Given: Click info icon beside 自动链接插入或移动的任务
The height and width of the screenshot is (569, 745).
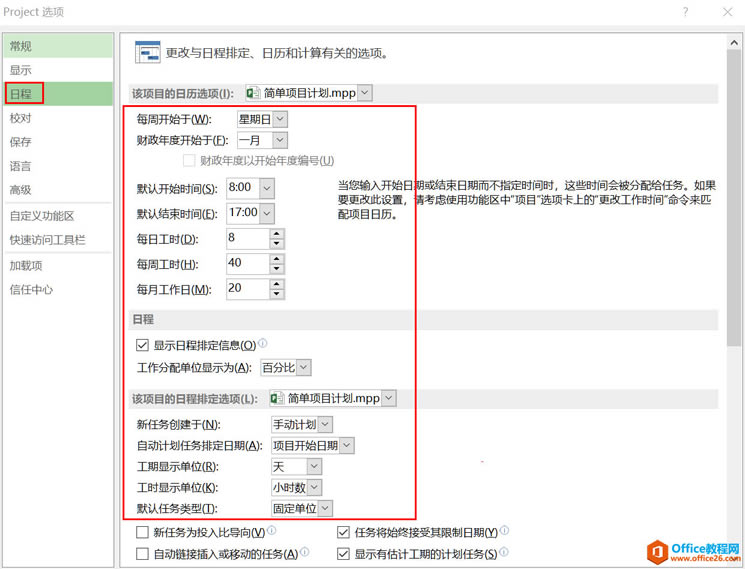Looking at the screenshot, I should [x=305, y=551].
